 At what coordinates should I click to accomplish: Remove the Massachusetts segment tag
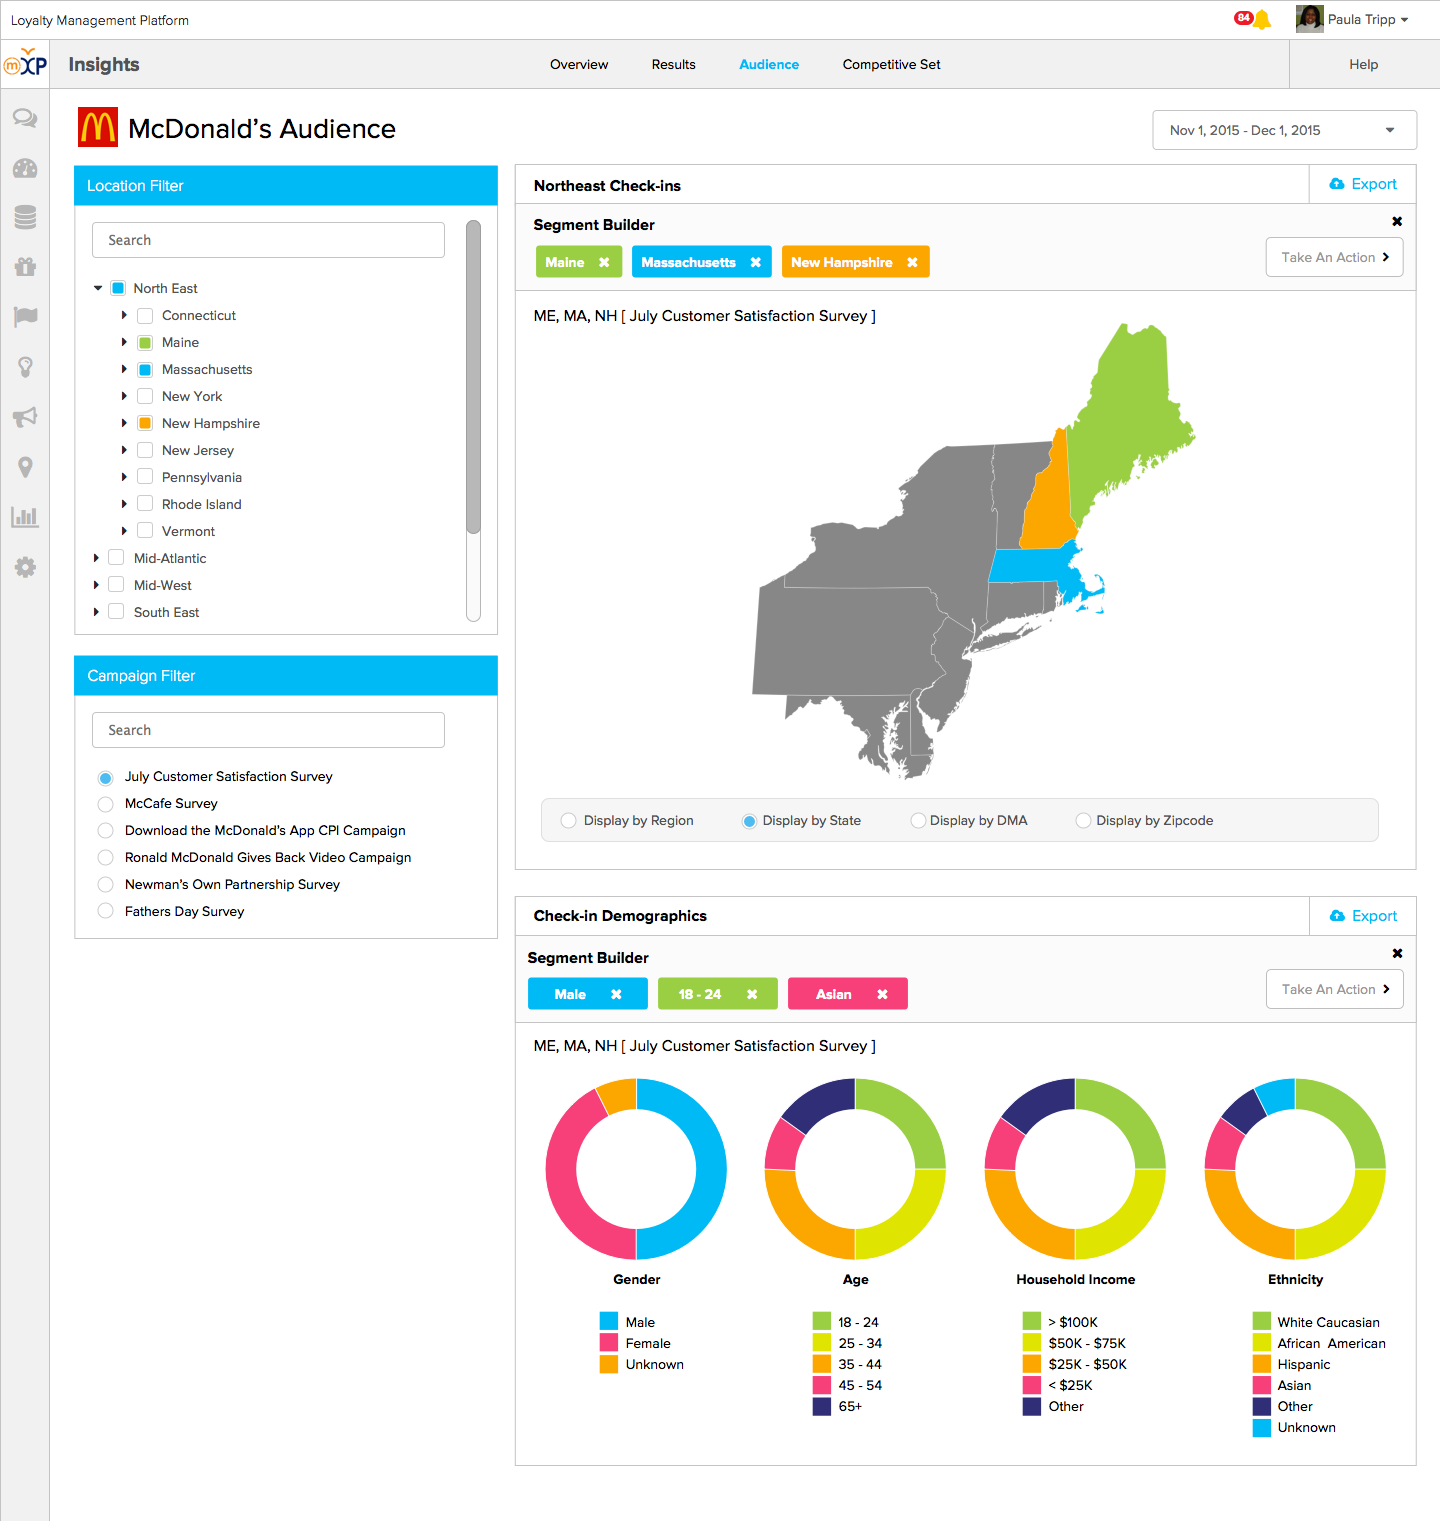755,262
